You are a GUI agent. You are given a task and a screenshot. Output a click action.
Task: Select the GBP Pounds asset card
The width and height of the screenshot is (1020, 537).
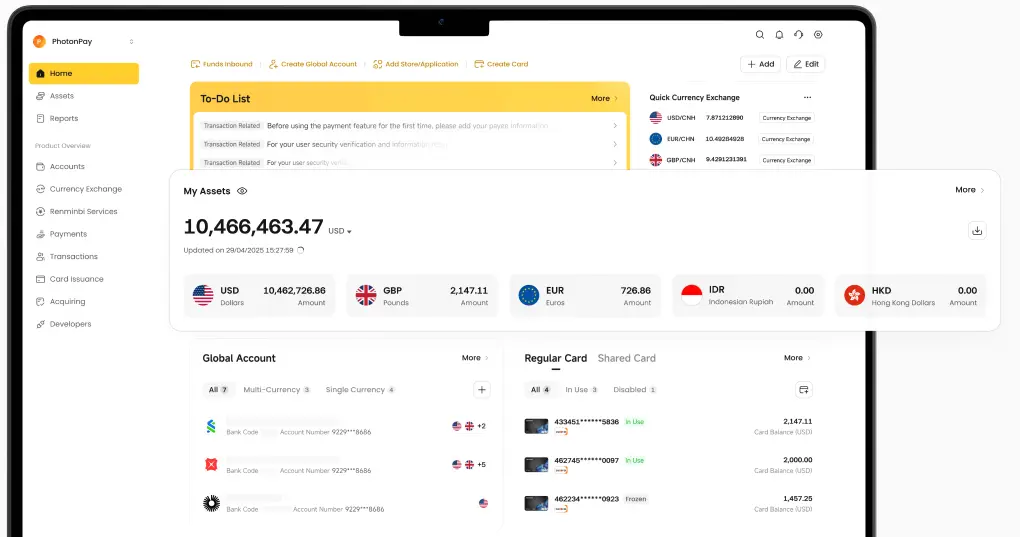point(422,296)
